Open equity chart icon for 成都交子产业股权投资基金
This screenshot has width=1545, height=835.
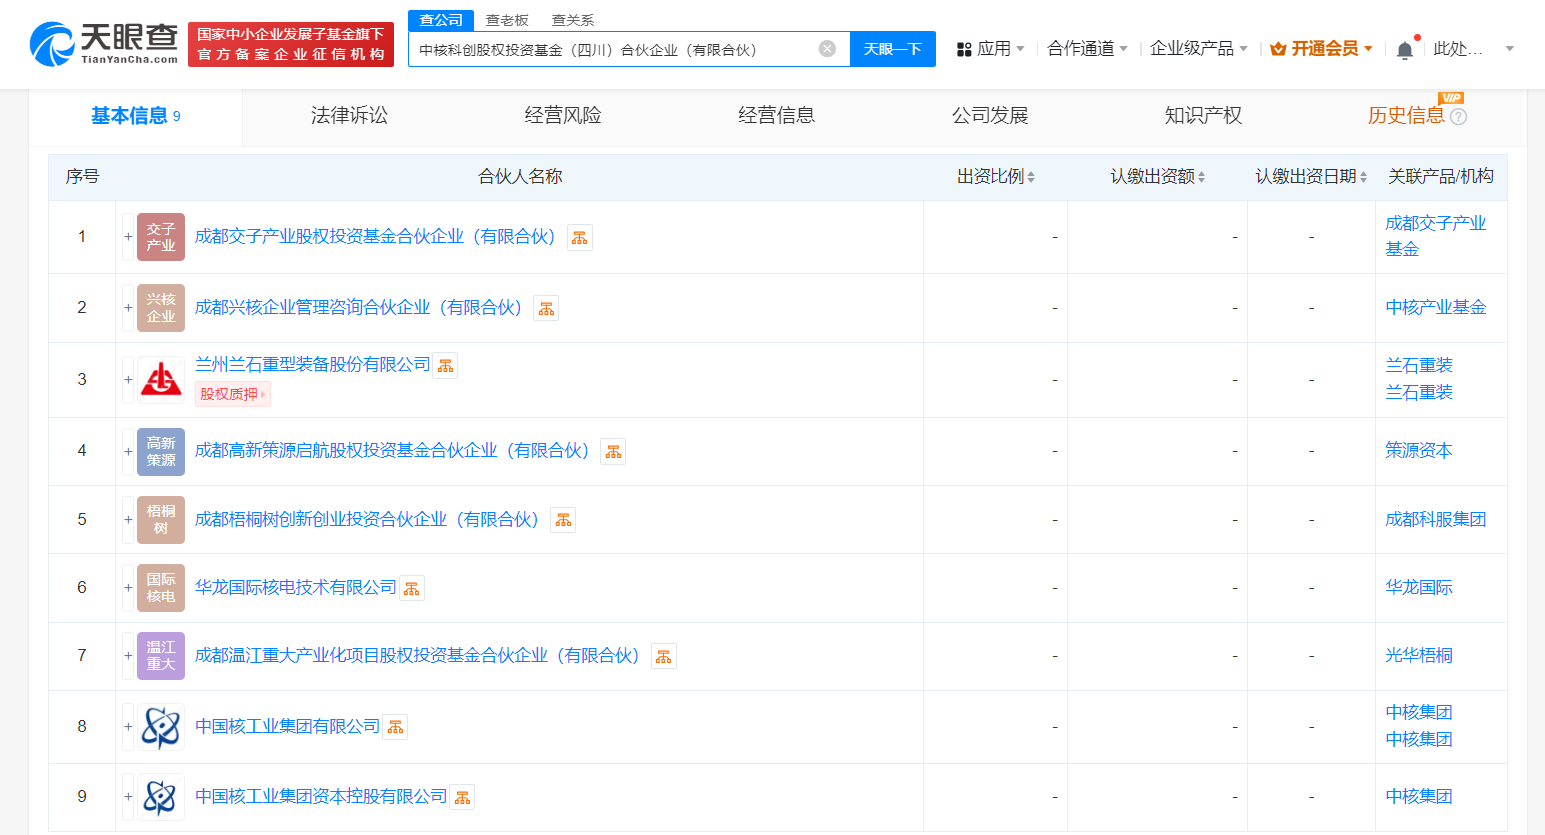click(x=580, y=238)
